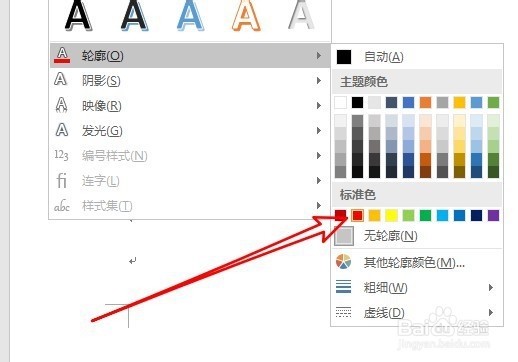Expand the arrow beside 映像(R)

pos(319,106)
